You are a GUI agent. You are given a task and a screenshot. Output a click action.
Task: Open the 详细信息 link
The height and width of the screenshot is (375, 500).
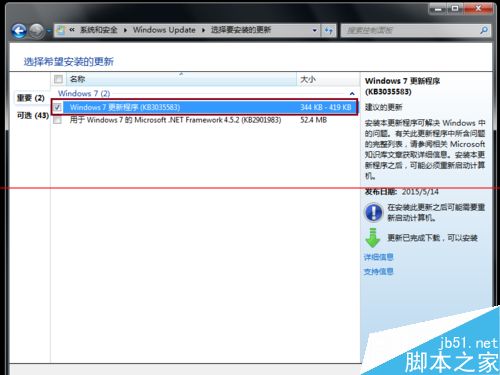tap(378, 257)
